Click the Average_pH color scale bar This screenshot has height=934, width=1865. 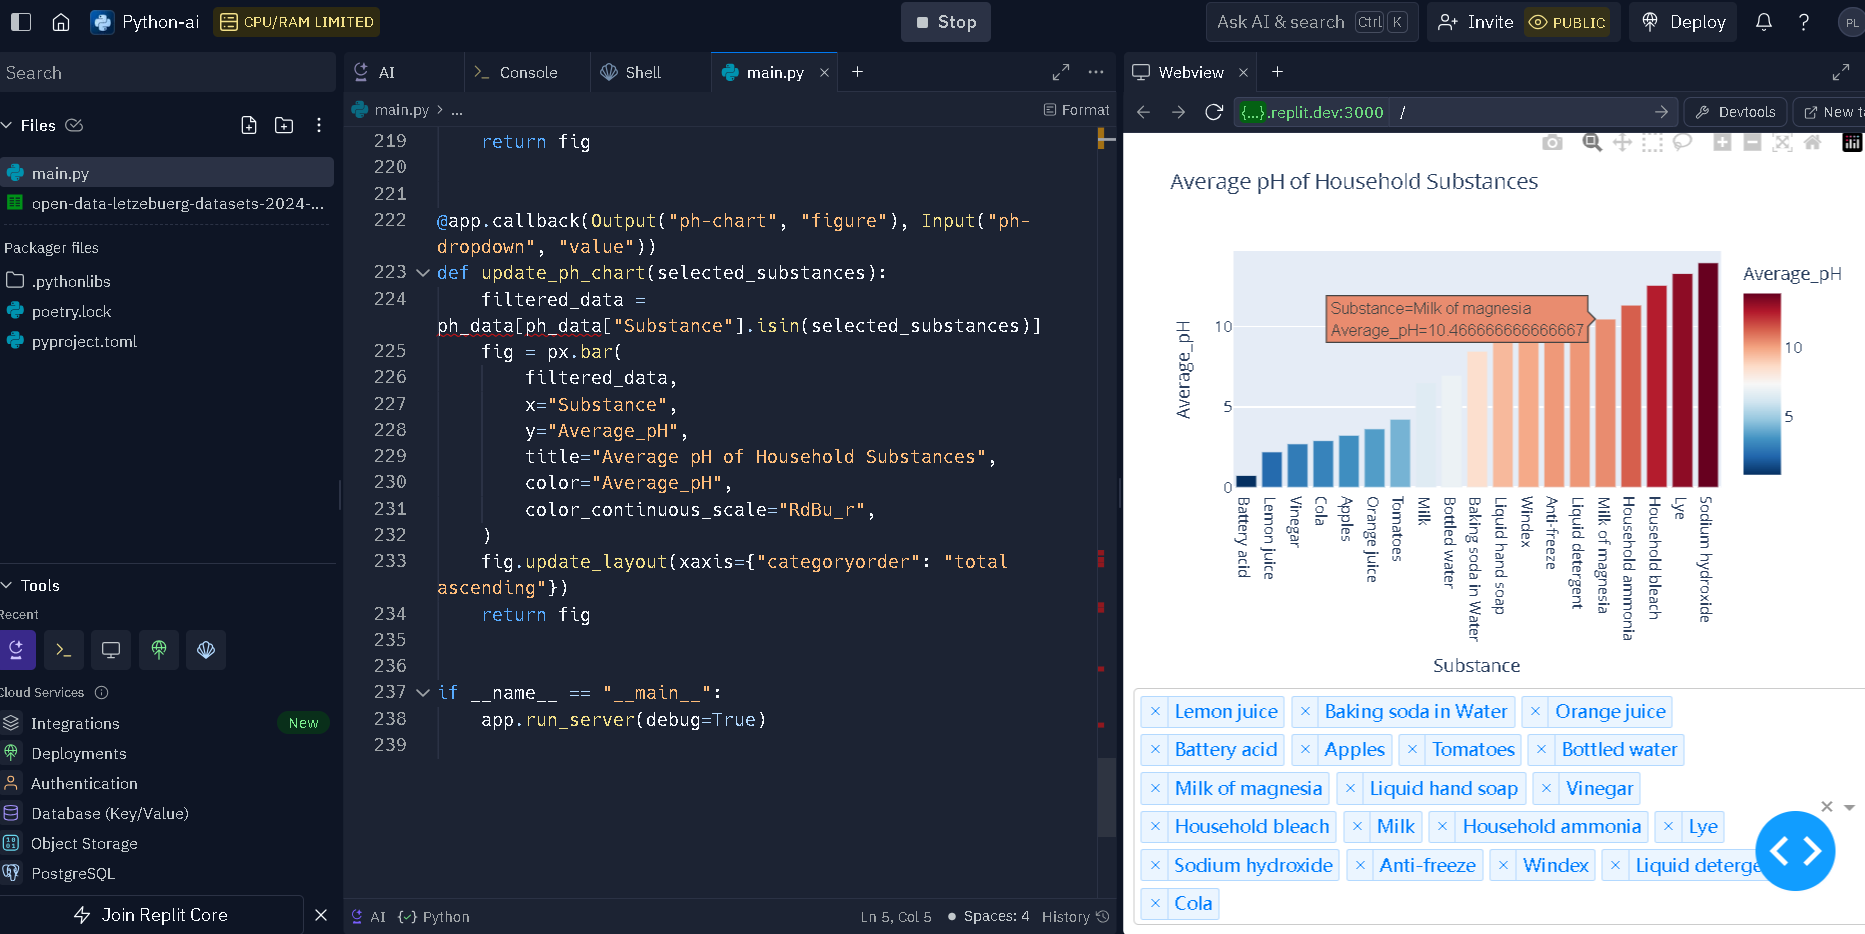(1762, 384)
